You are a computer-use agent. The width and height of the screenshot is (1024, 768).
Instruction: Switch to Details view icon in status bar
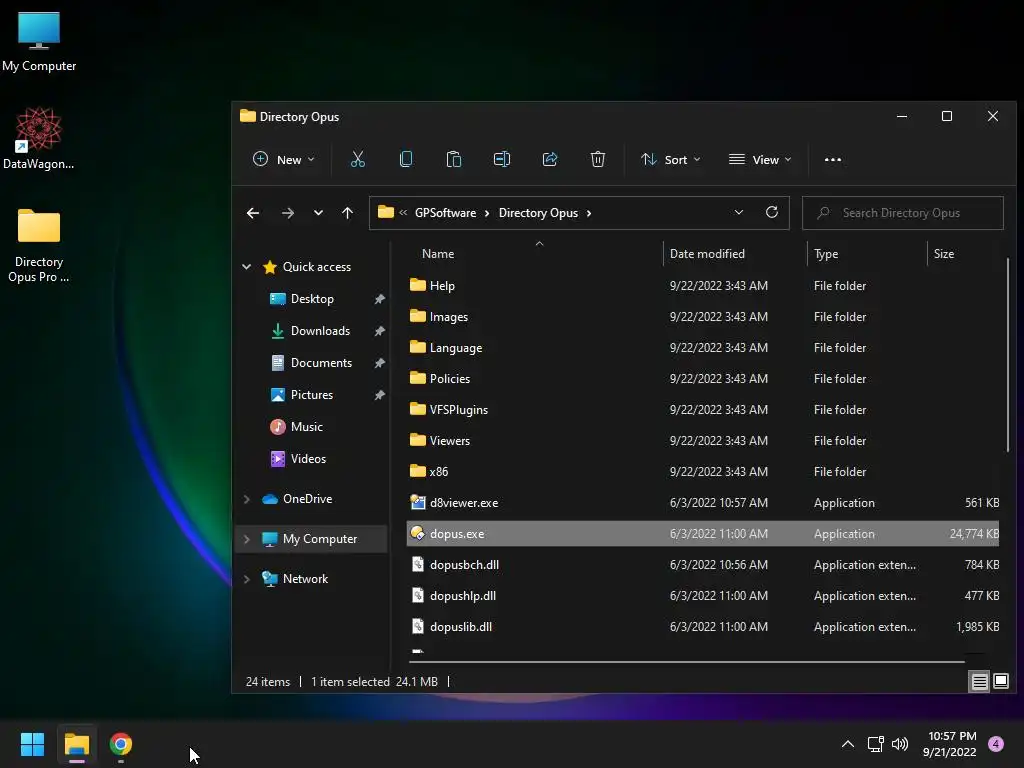tap(980, 682)
